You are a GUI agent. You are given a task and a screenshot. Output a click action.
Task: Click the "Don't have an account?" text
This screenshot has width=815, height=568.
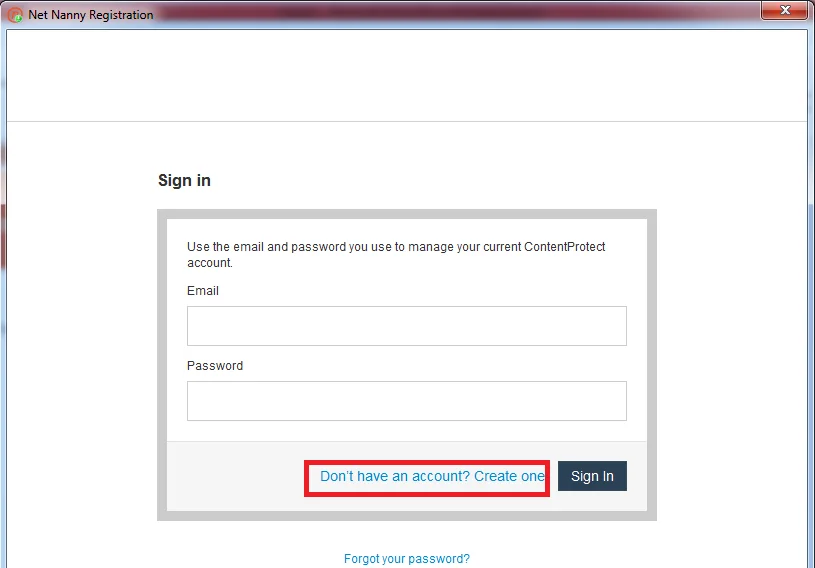click(394, 476)
